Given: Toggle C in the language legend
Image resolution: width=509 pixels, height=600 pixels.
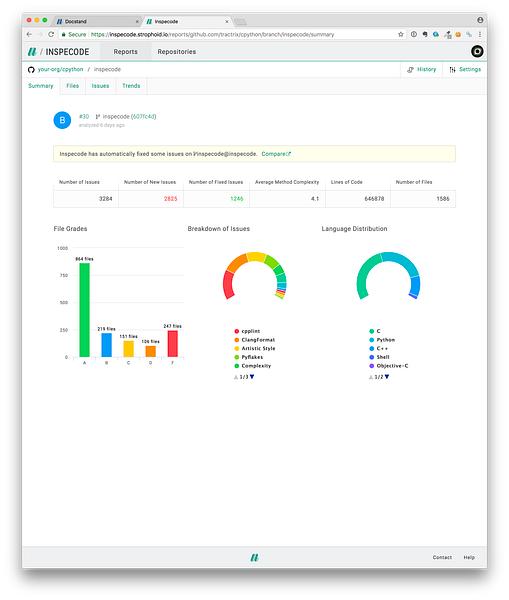Looking at the screenshot, I should click(x=375, y=331).
